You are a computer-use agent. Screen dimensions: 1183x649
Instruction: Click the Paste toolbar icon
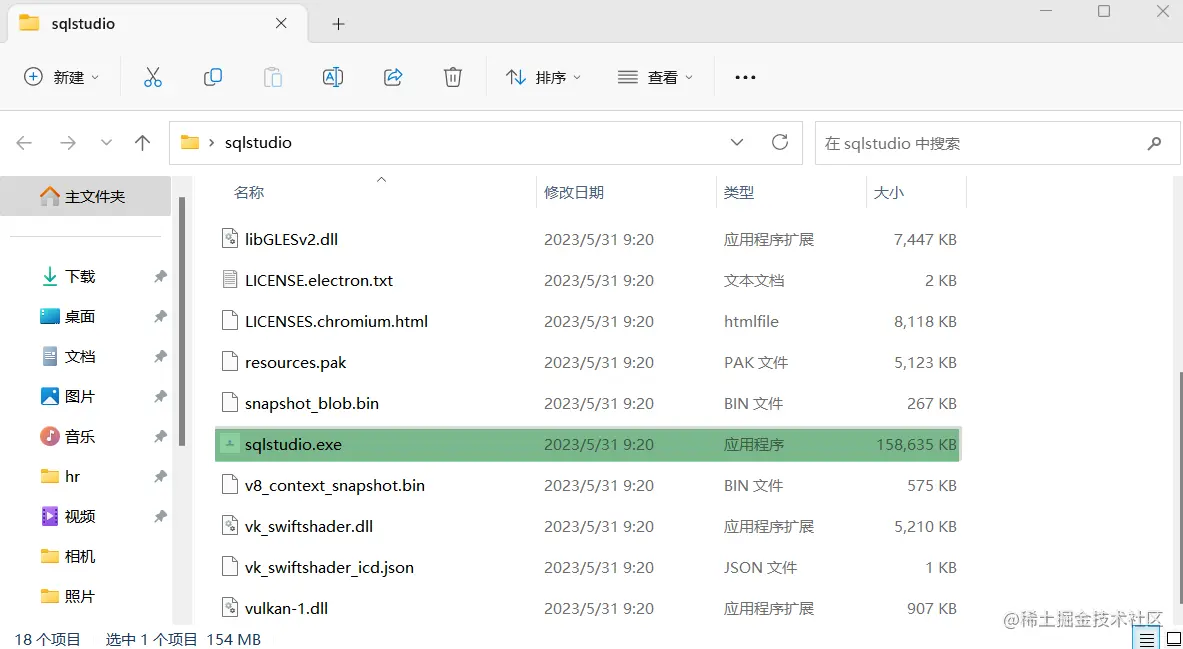[273, 77]
